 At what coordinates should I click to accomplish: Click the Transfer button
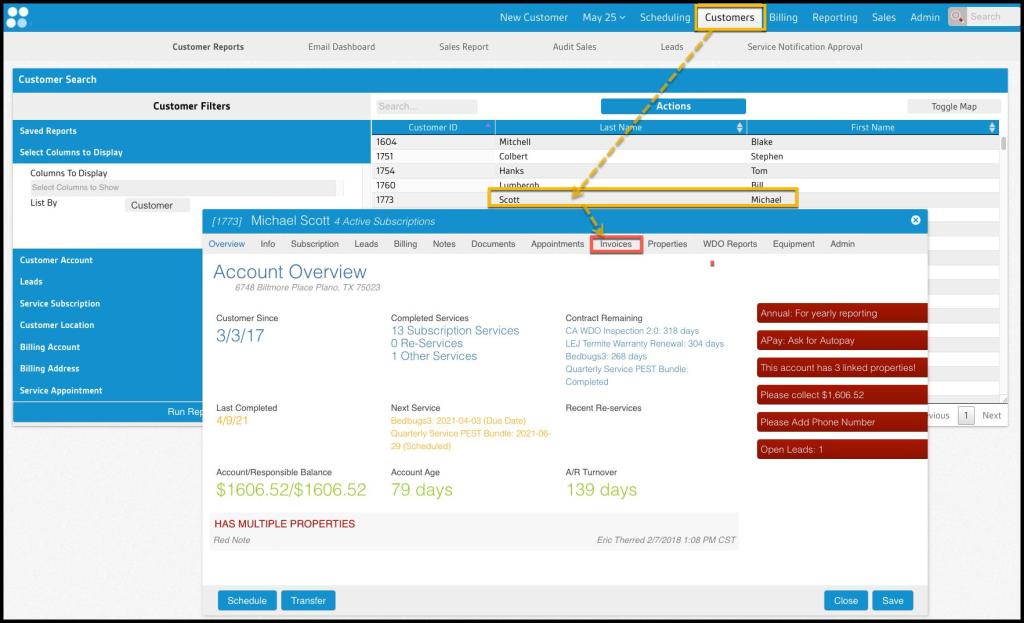[x=308, y=600]
